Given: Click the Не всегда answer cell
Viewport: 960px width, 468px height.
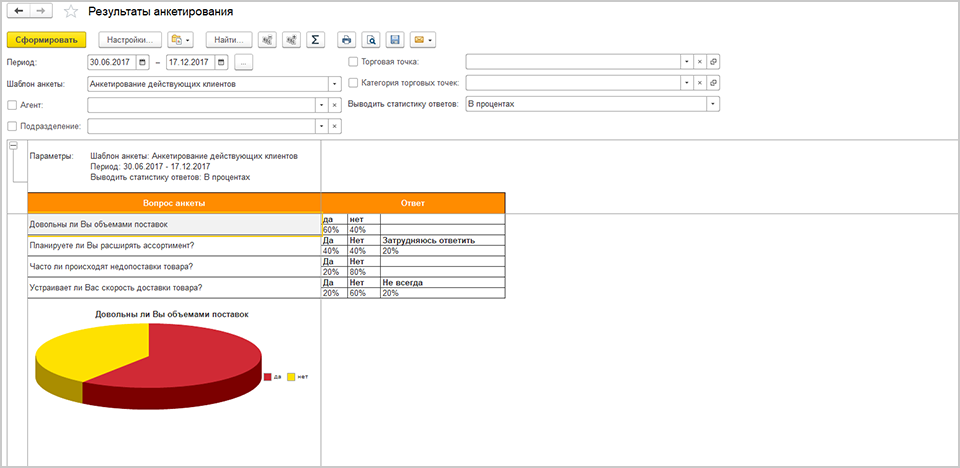Looking at the screenshot, I should point(443,282).
